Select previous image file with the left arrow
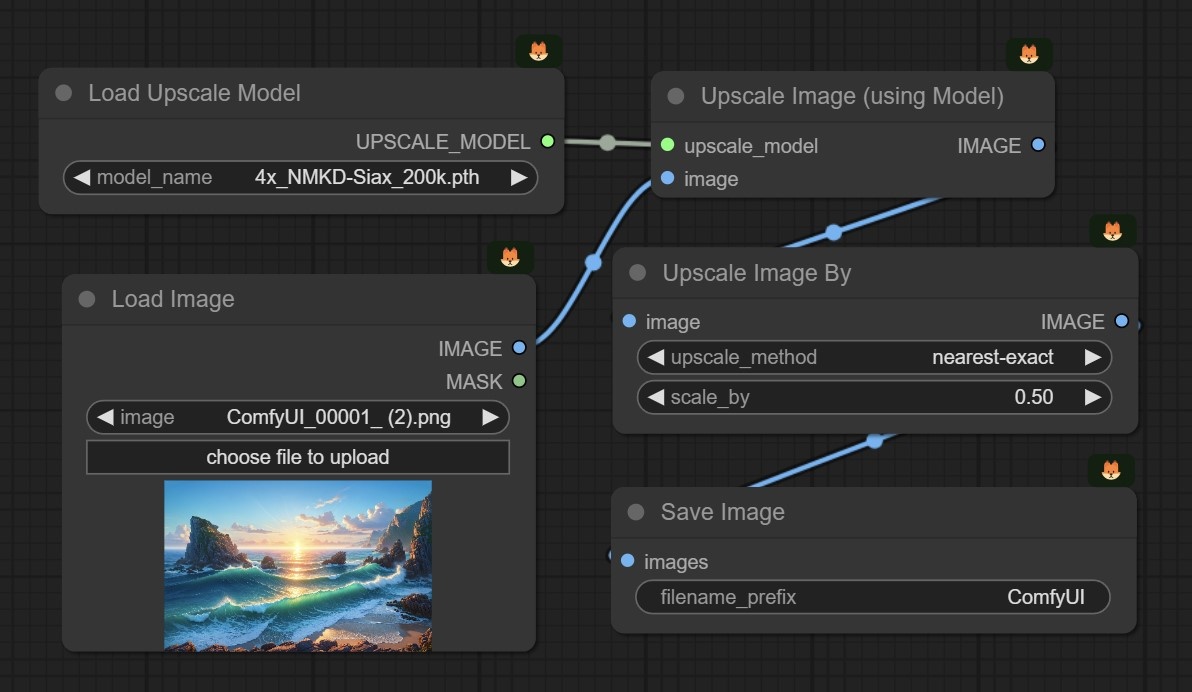 (105, 417)
